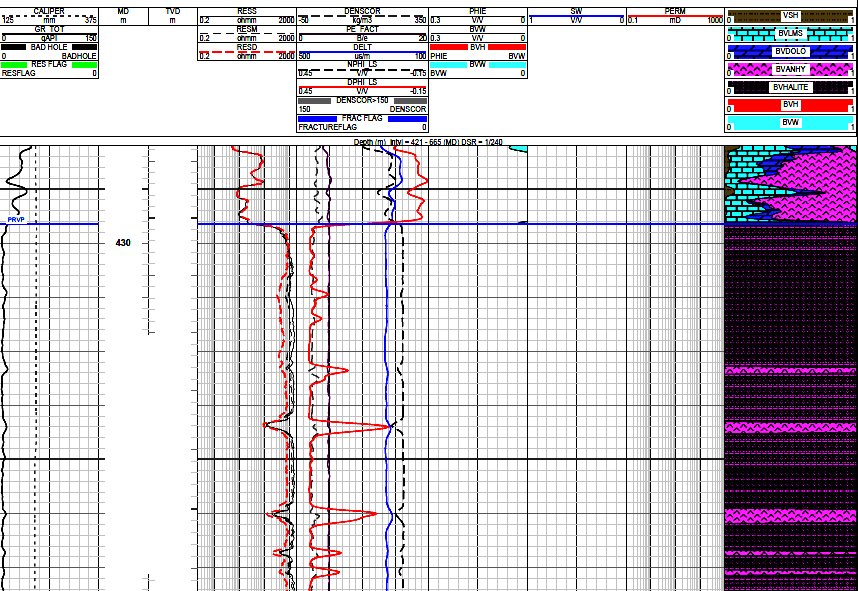Select the TVD track header

click(172, 11)
